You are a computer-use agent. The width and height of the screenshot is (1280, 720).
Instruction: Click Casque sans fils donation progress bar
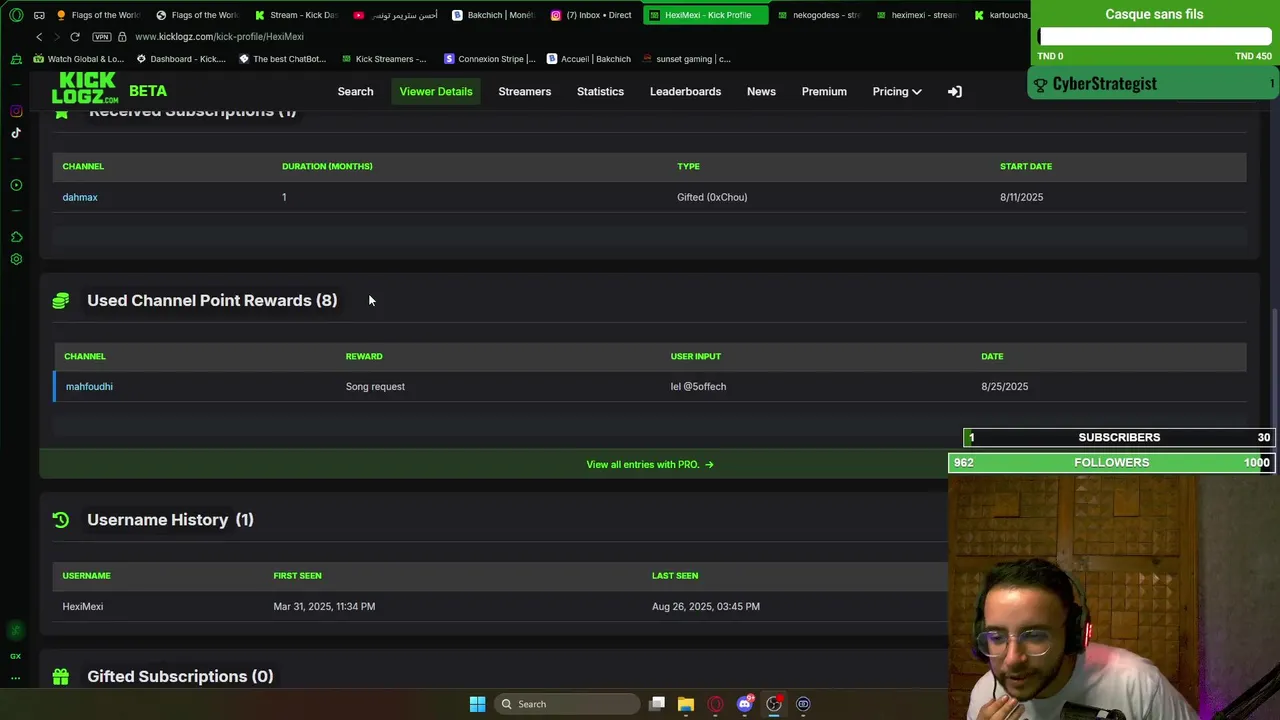click(x=1154, y=37)
